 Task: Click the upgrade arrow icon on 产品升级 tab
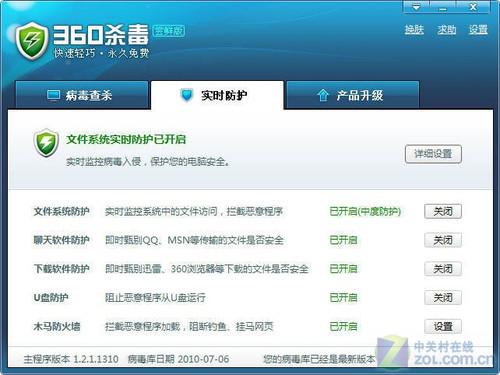click(x=323, y=95)
